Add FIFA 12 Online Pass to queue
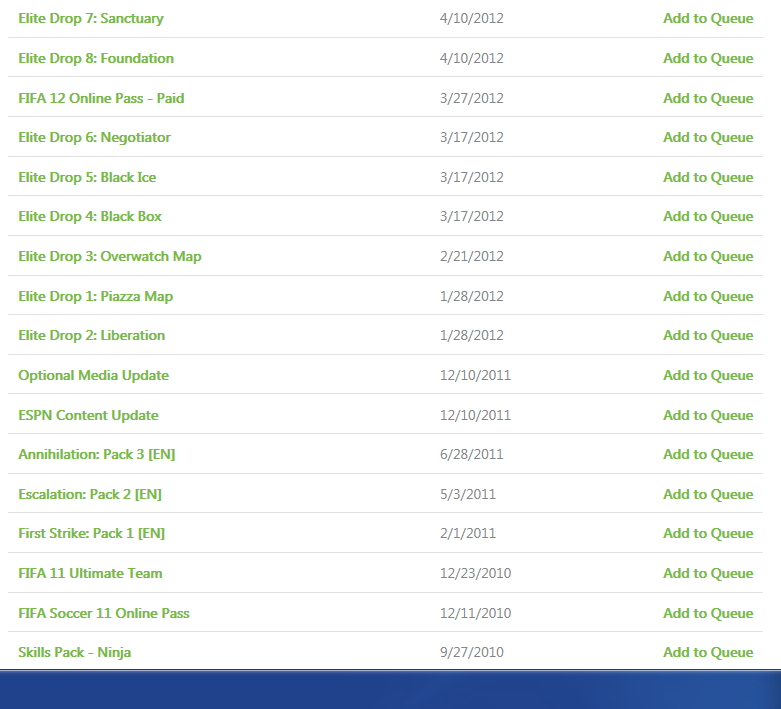781x709 pixels. [708, 98]
